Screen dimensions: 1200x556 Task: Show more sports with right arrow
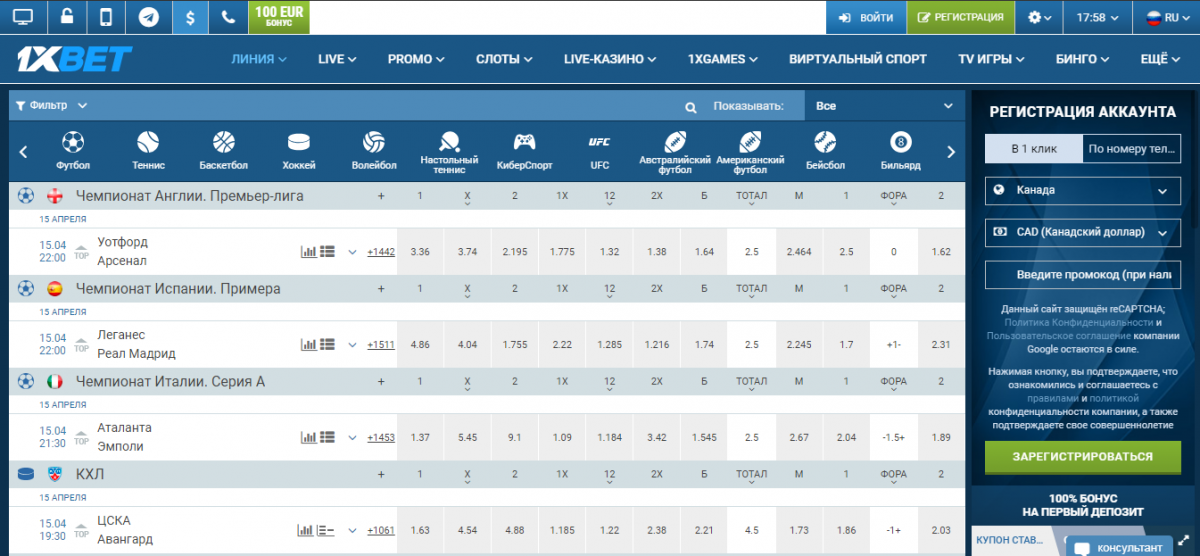(x=952, y=152)
